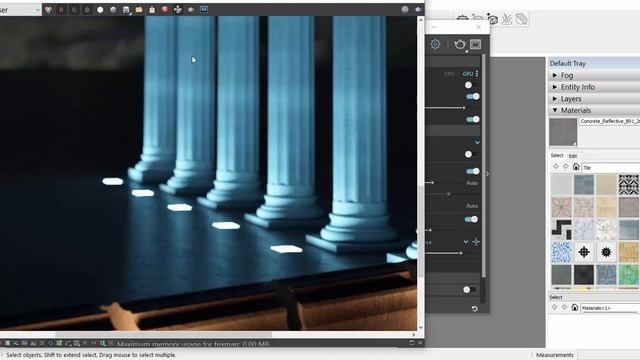Switch to alpha channel white circle icon
Image resolution: width=640 pixels, height=360 pixels.
tap(100, 9)
